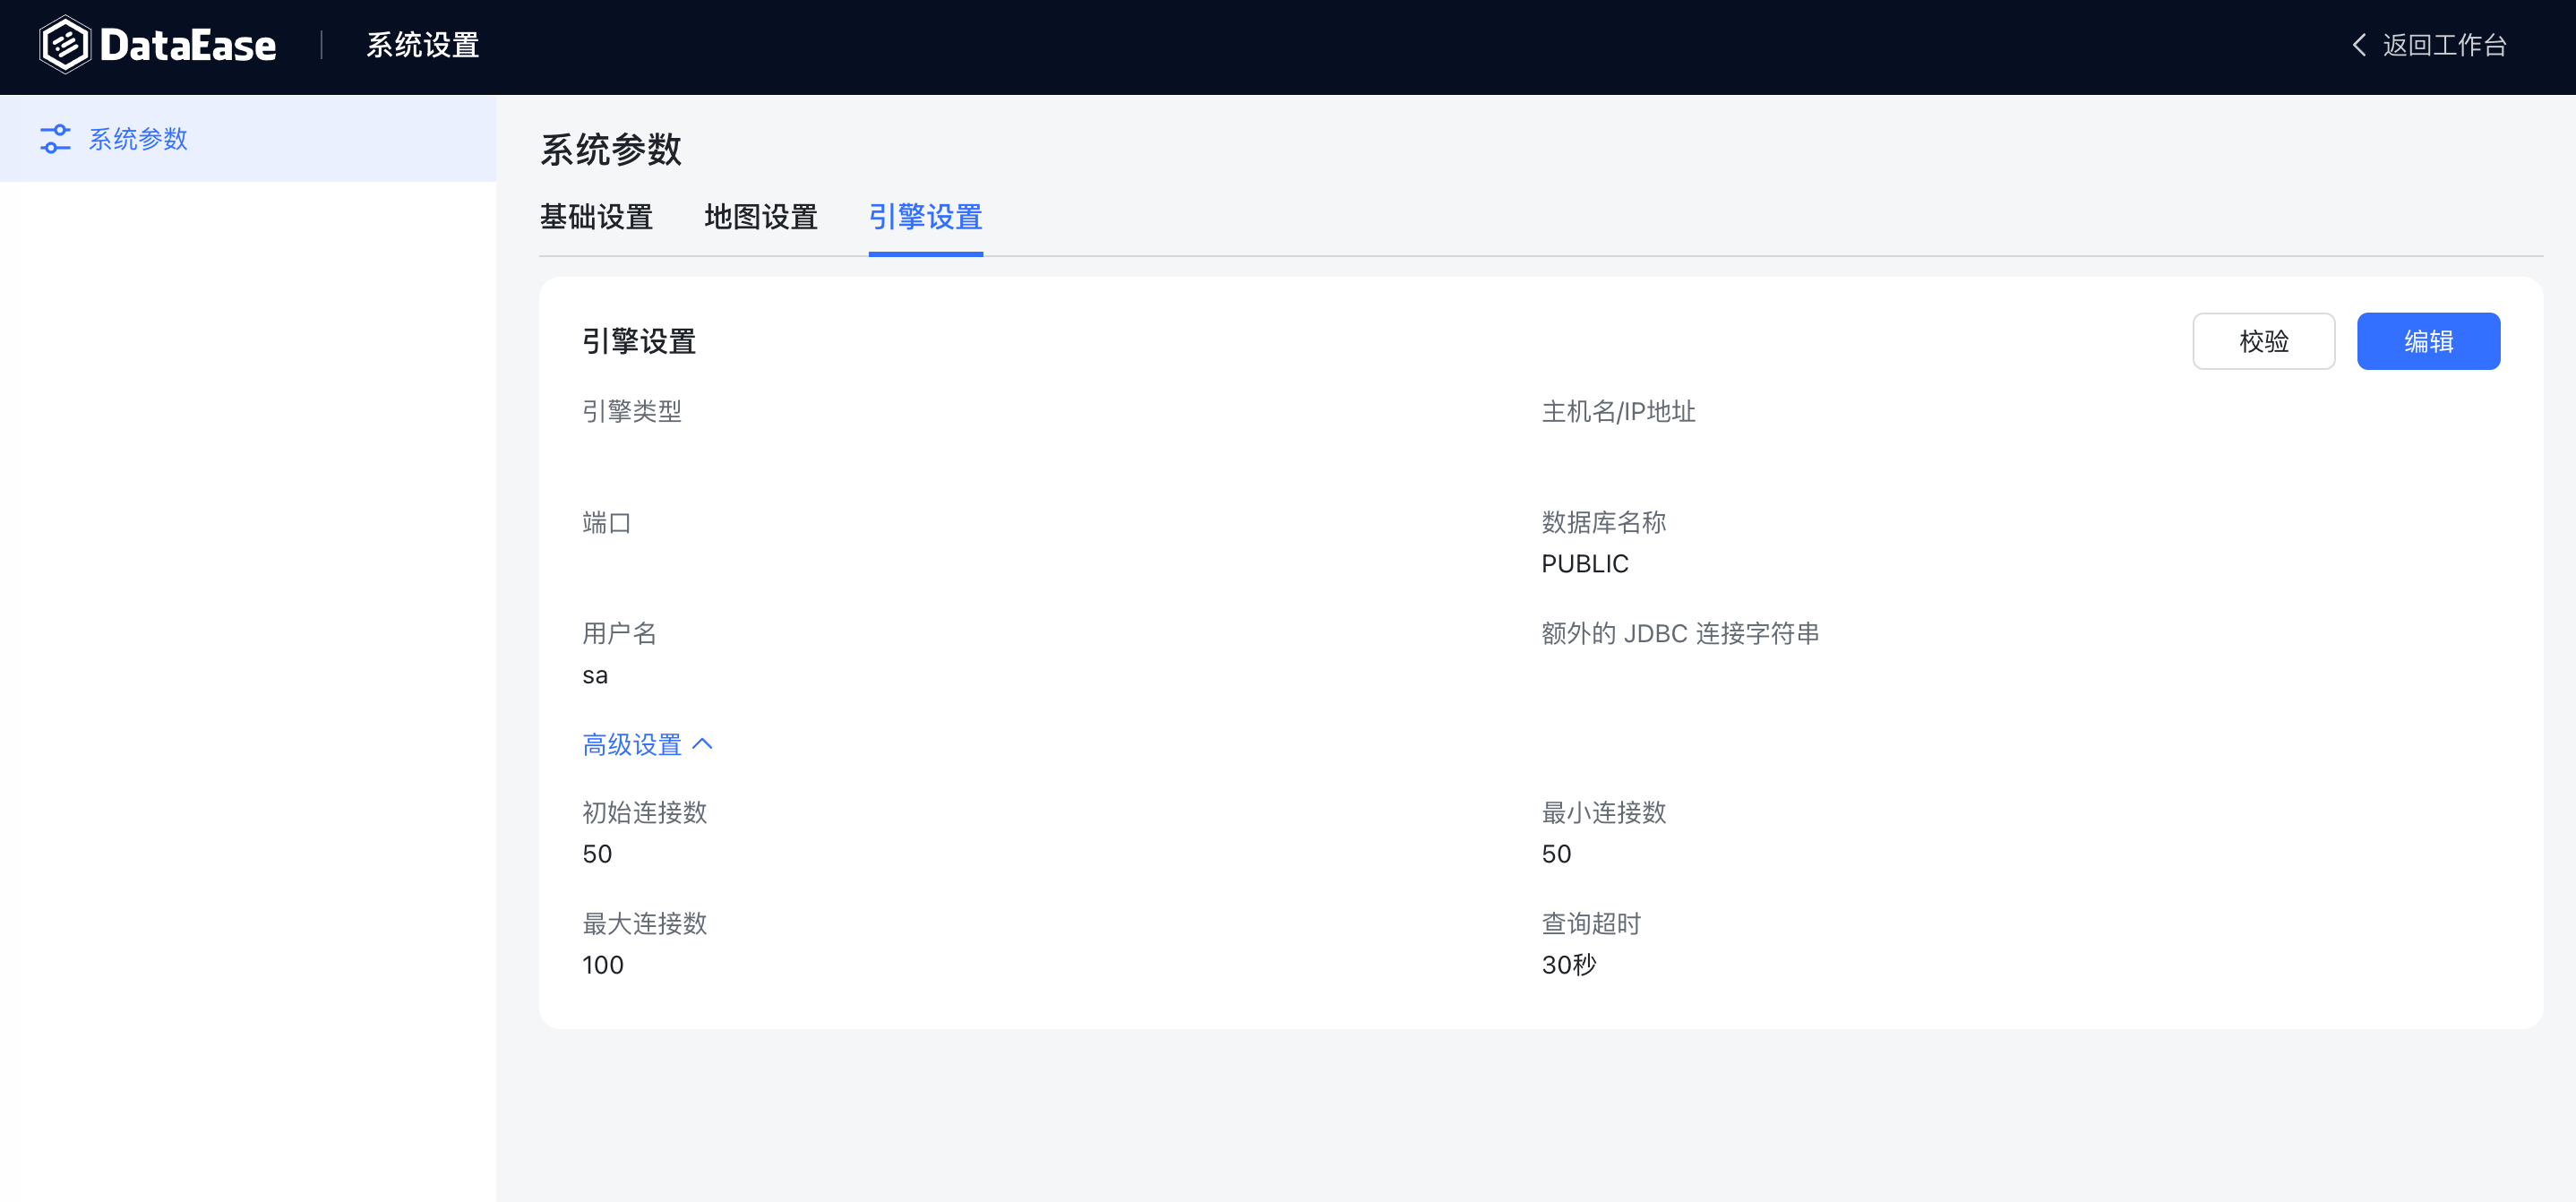Viewport: 2576px width, 1202px height.
Task: Click the PUBLIC database name value
Action: 1584,564
